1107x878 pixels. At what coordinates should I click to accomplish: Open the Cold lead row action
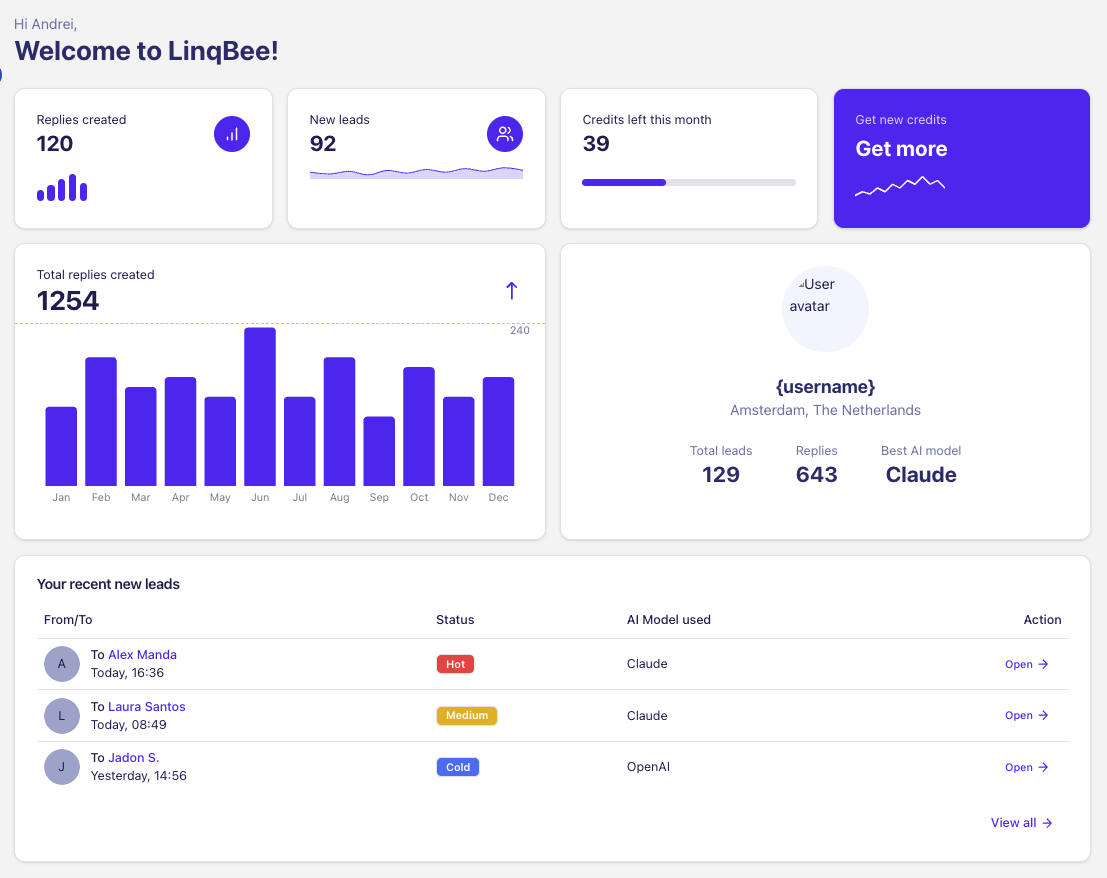(x=1026, y=767)
